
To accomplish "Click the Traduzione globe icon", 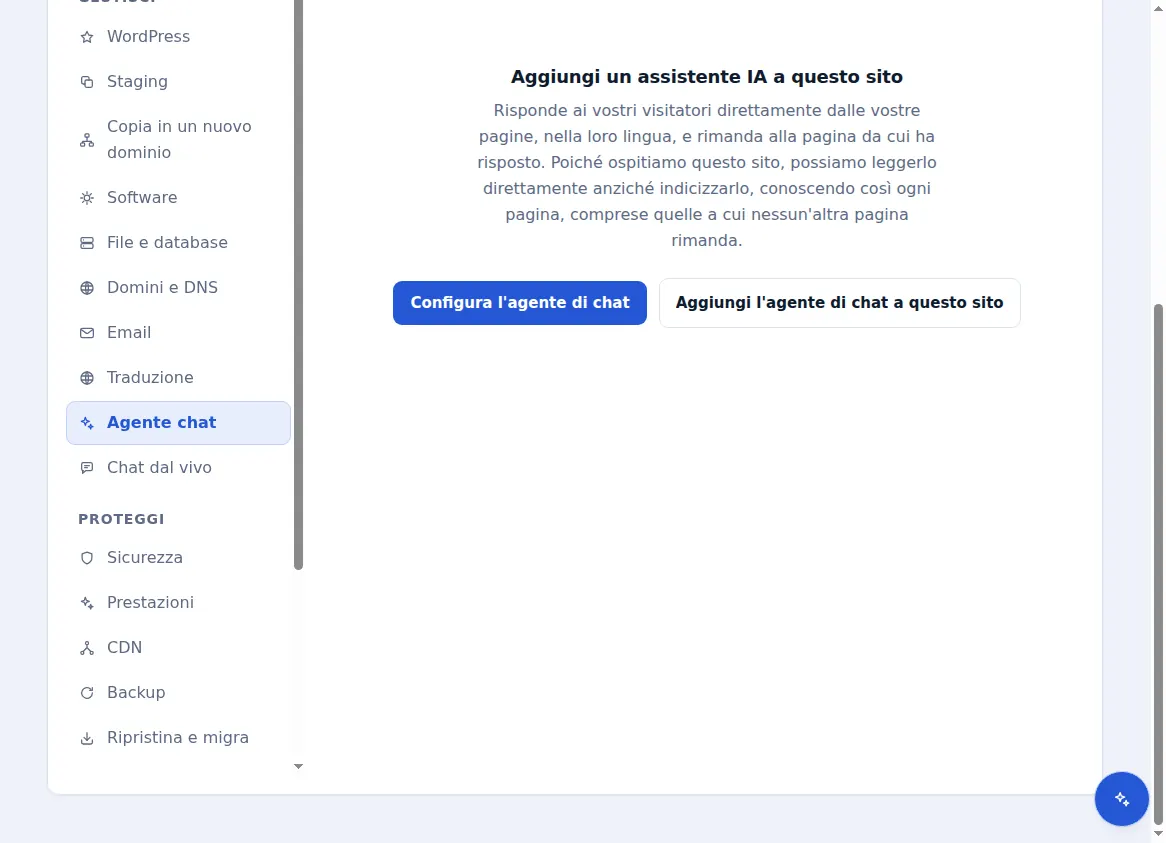I will tap(87, 378).
